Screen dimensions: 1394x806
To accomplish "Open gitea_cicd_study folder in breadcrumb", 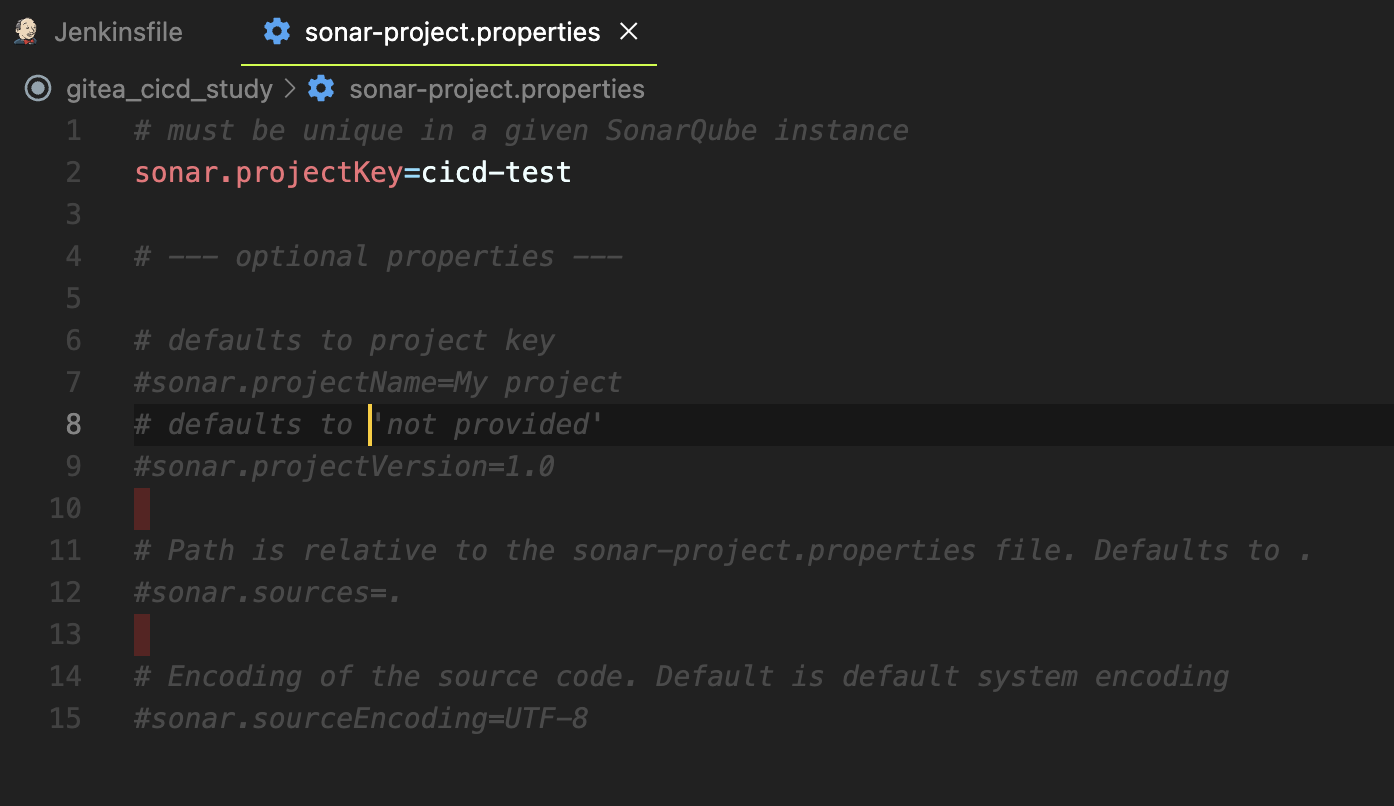I will (x=169, y=89).
